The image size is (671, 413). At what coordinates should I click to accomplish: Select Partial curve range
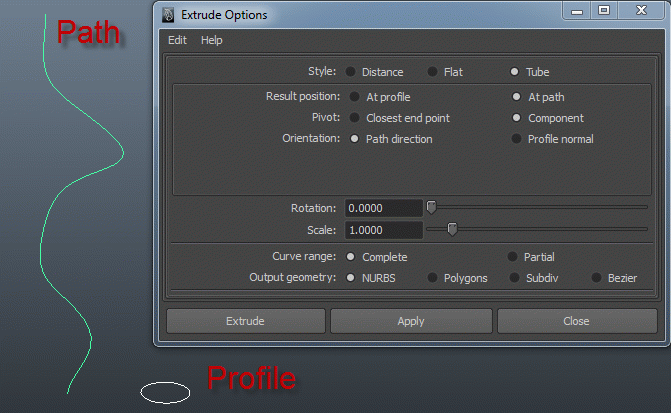pyautogui.click(x=513, y=257)
